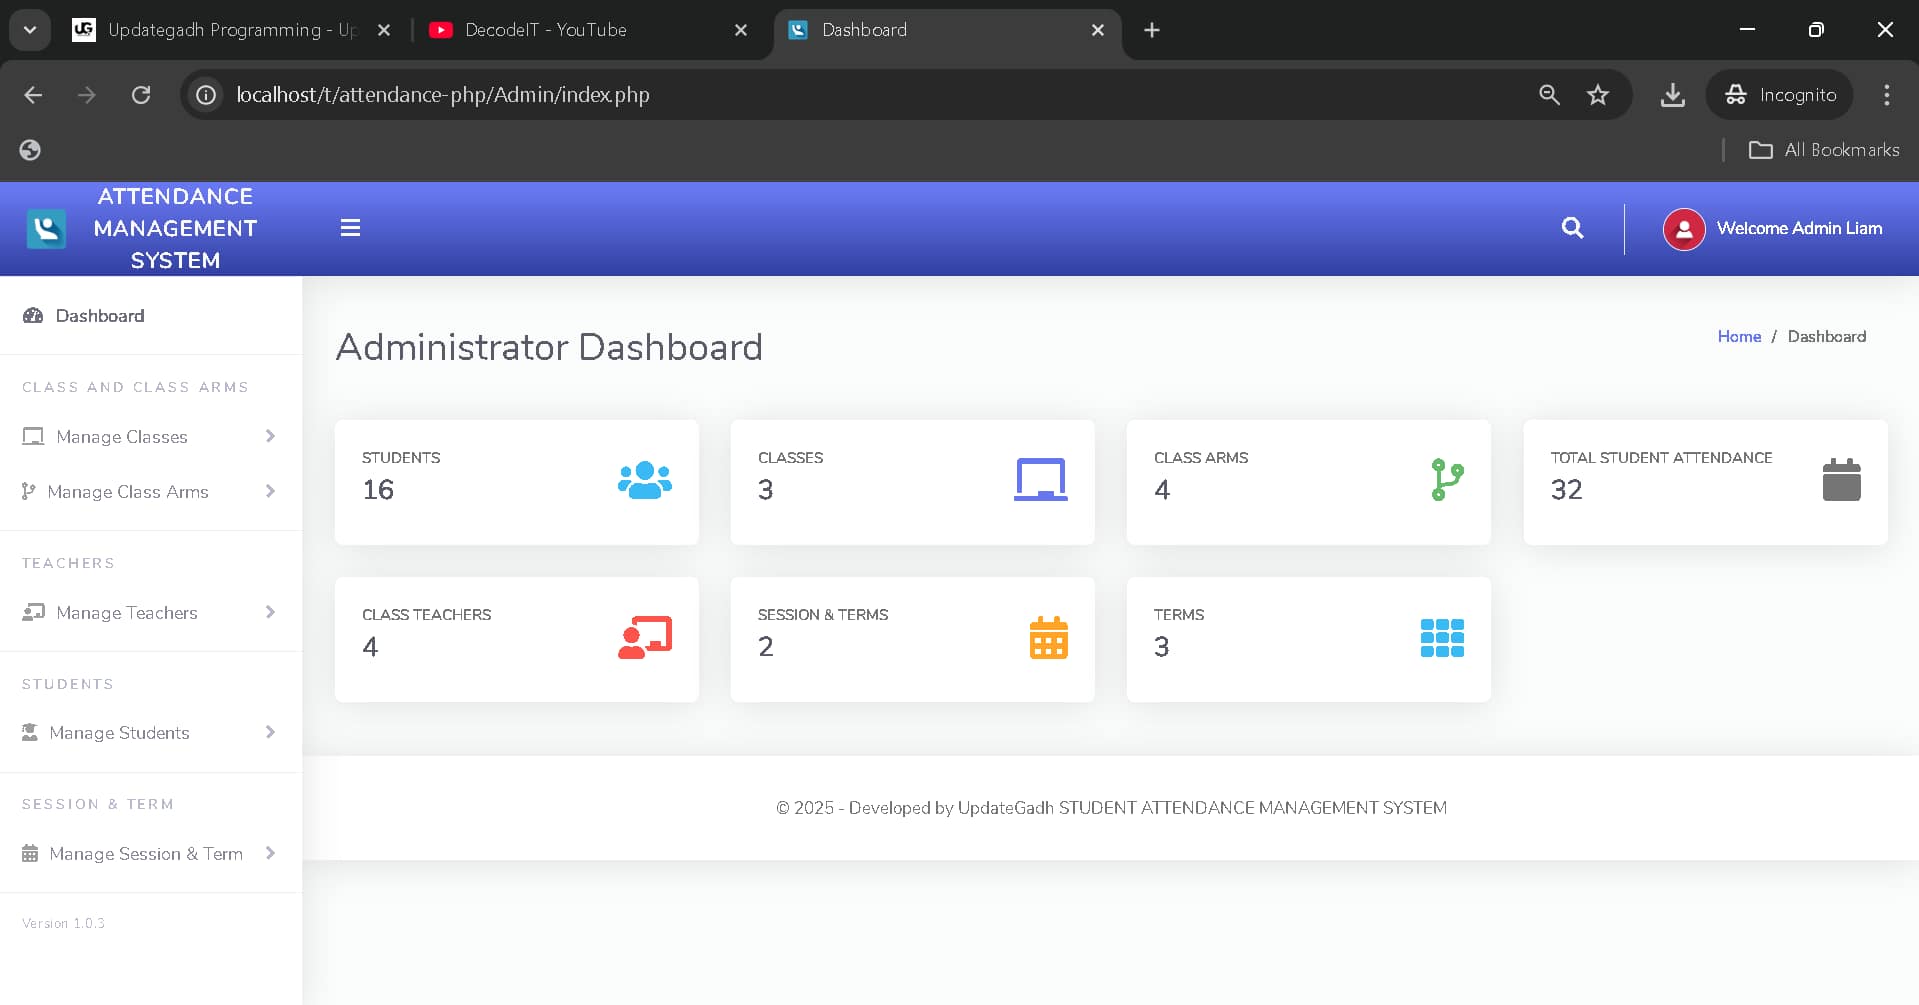Screen dimensions: 1919x1005
Task: Click the Manage Classes board icon
Action: point(33,436)
